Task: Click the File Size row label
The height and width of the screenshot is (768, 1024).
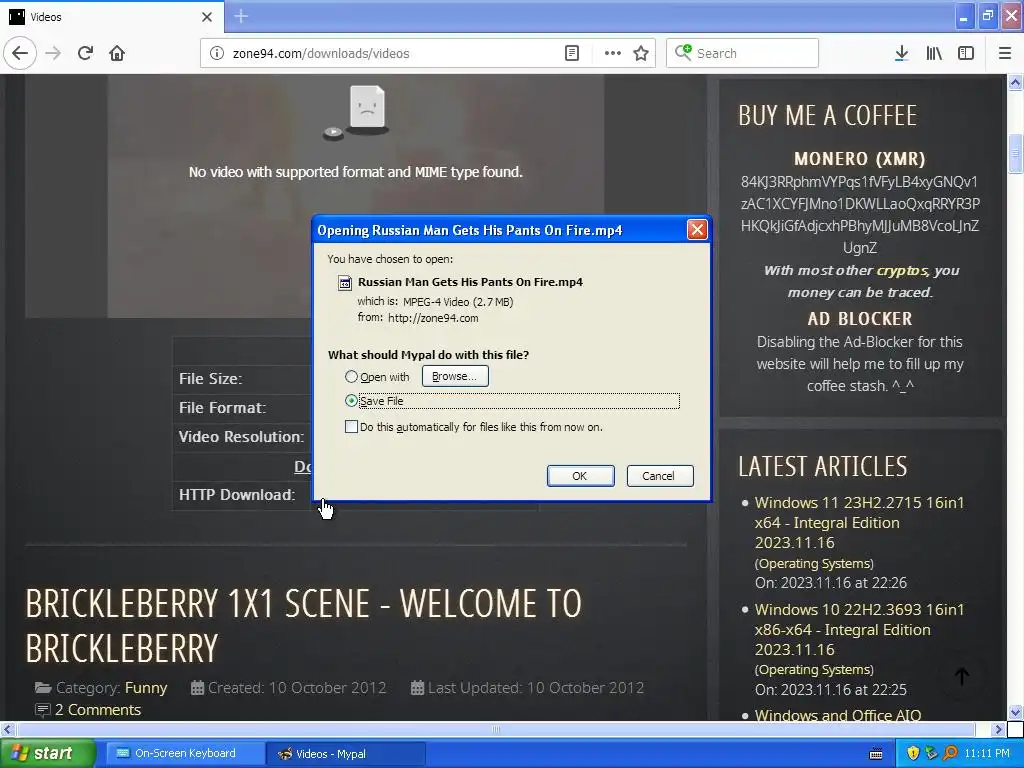Action: (x=210, y=379)
